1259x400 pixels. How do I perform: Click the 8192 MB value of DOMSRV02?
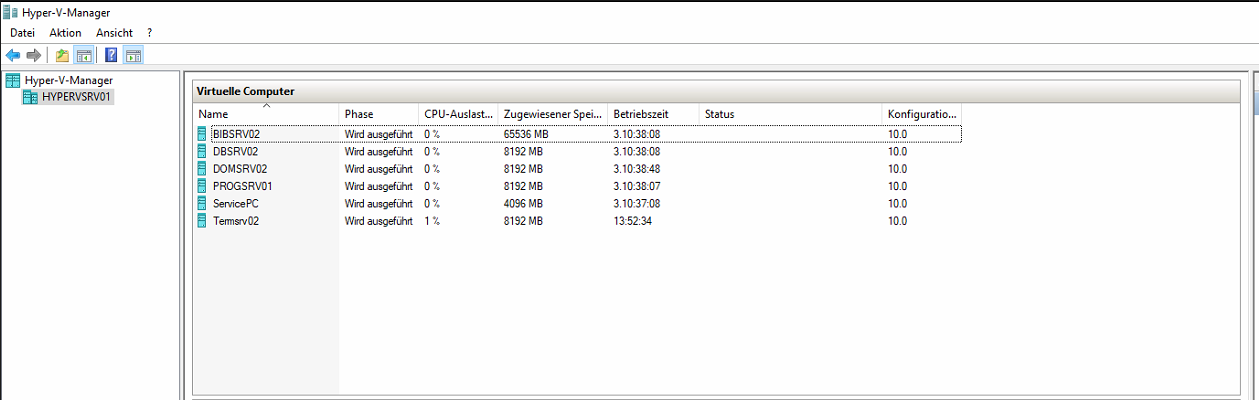pos(523,168)
